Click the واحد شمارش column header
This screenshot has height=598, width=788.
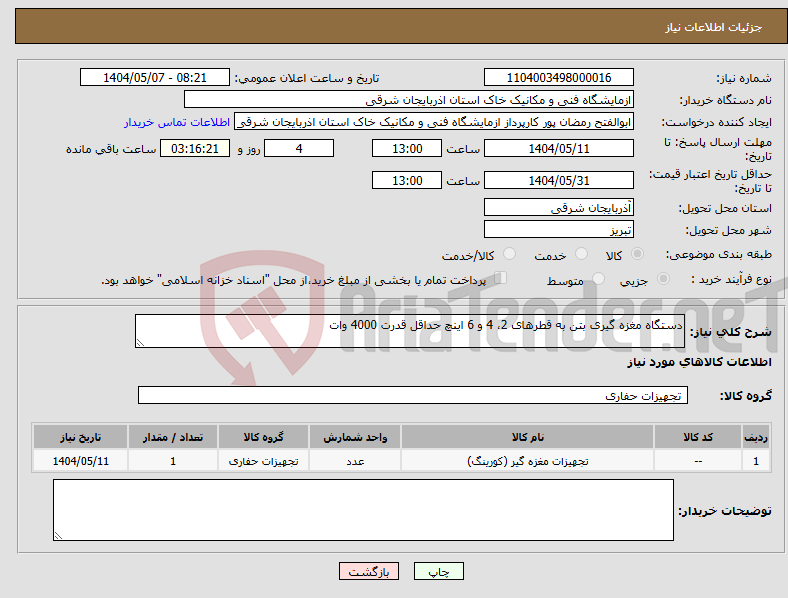coord(355,437)
